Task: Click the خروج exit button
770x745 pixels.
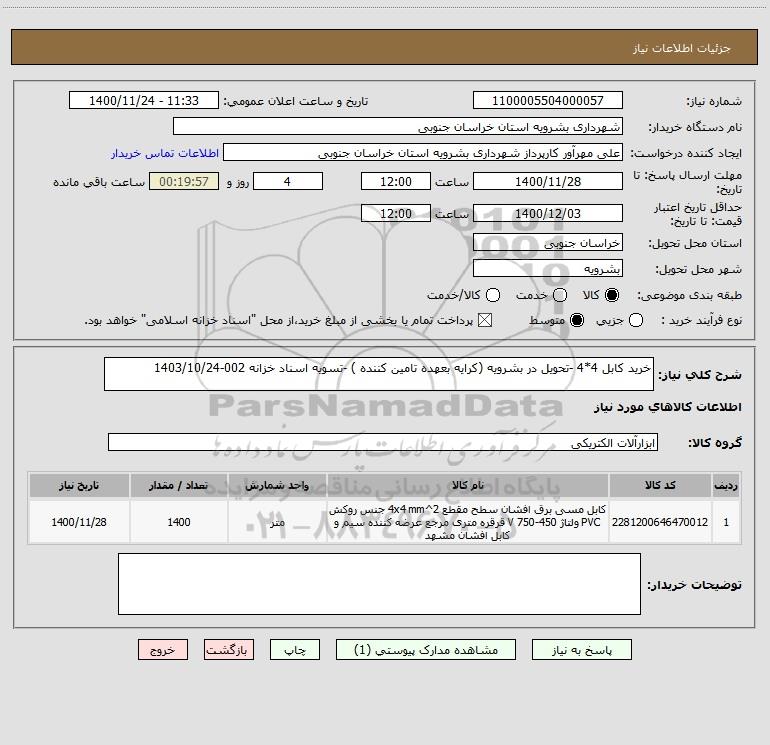Action: [163, 650]
